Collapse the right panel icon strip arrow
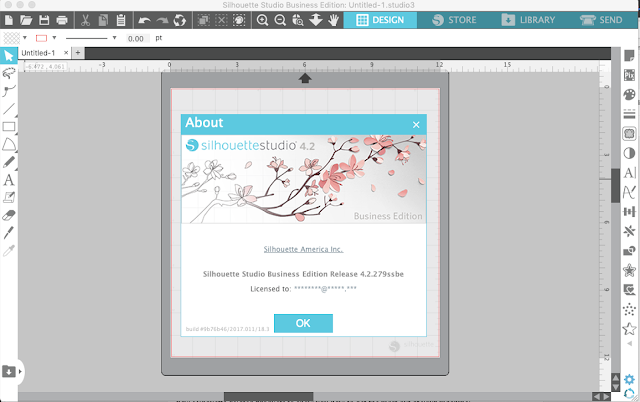 [x=629, y=344]
